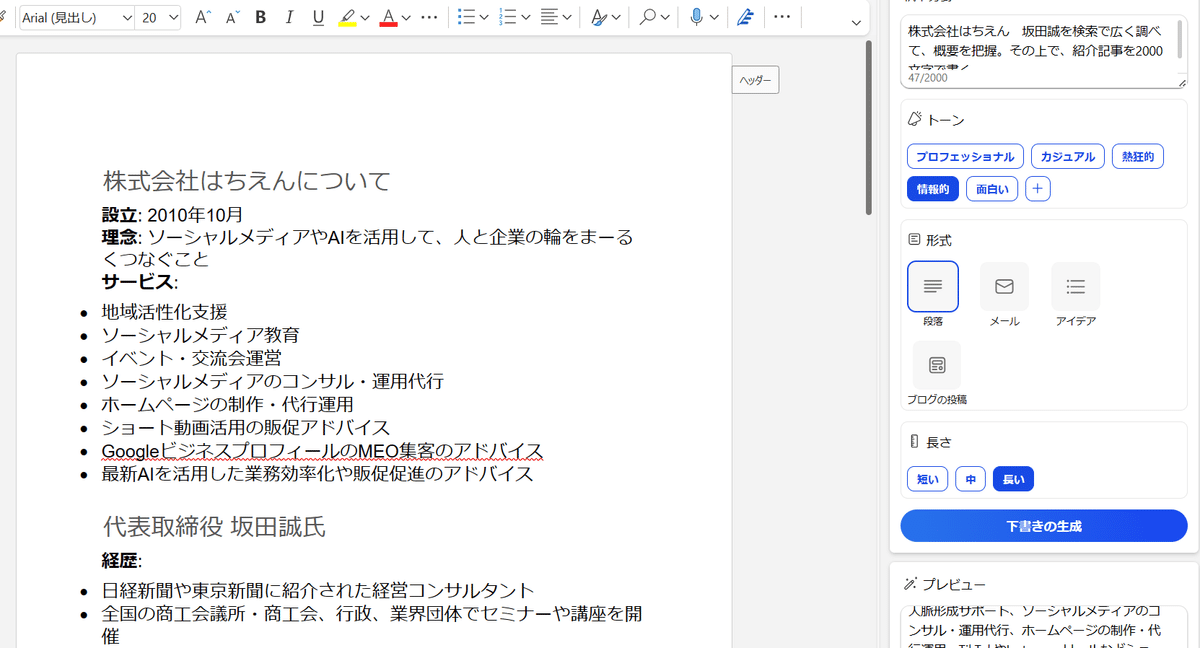
Task: Choose the アイデア list format icon
Action: click(1076, 287)
